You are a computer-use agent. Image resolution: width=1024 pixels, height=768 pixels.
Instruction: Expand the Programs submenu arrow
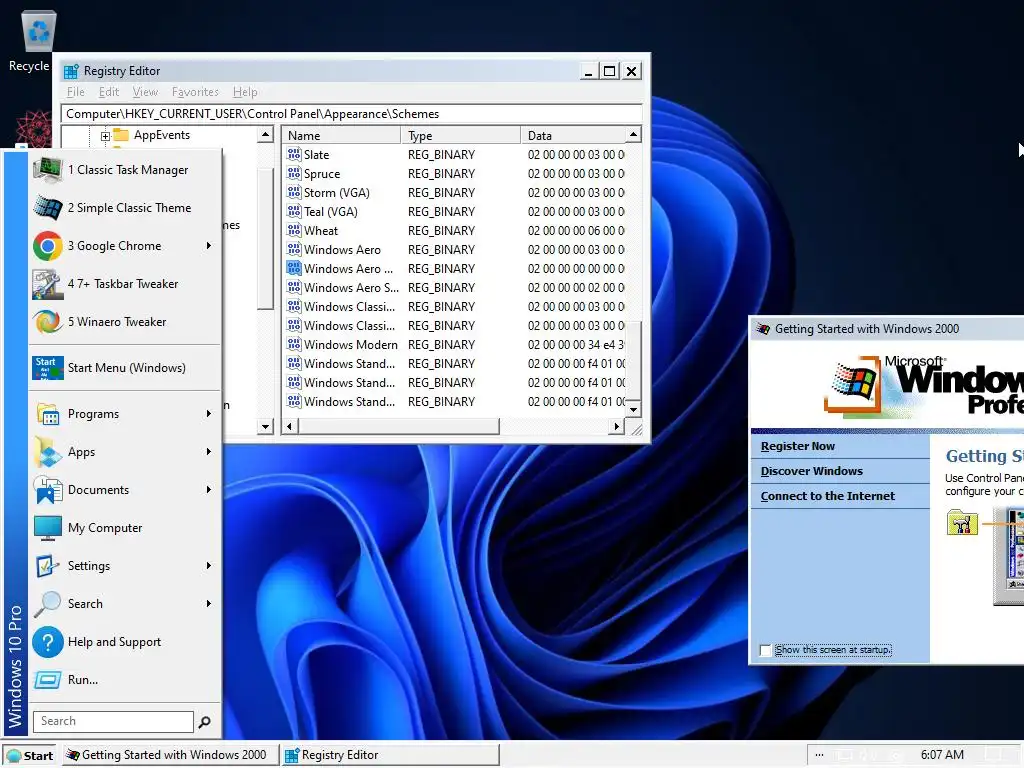click(209, 414)
